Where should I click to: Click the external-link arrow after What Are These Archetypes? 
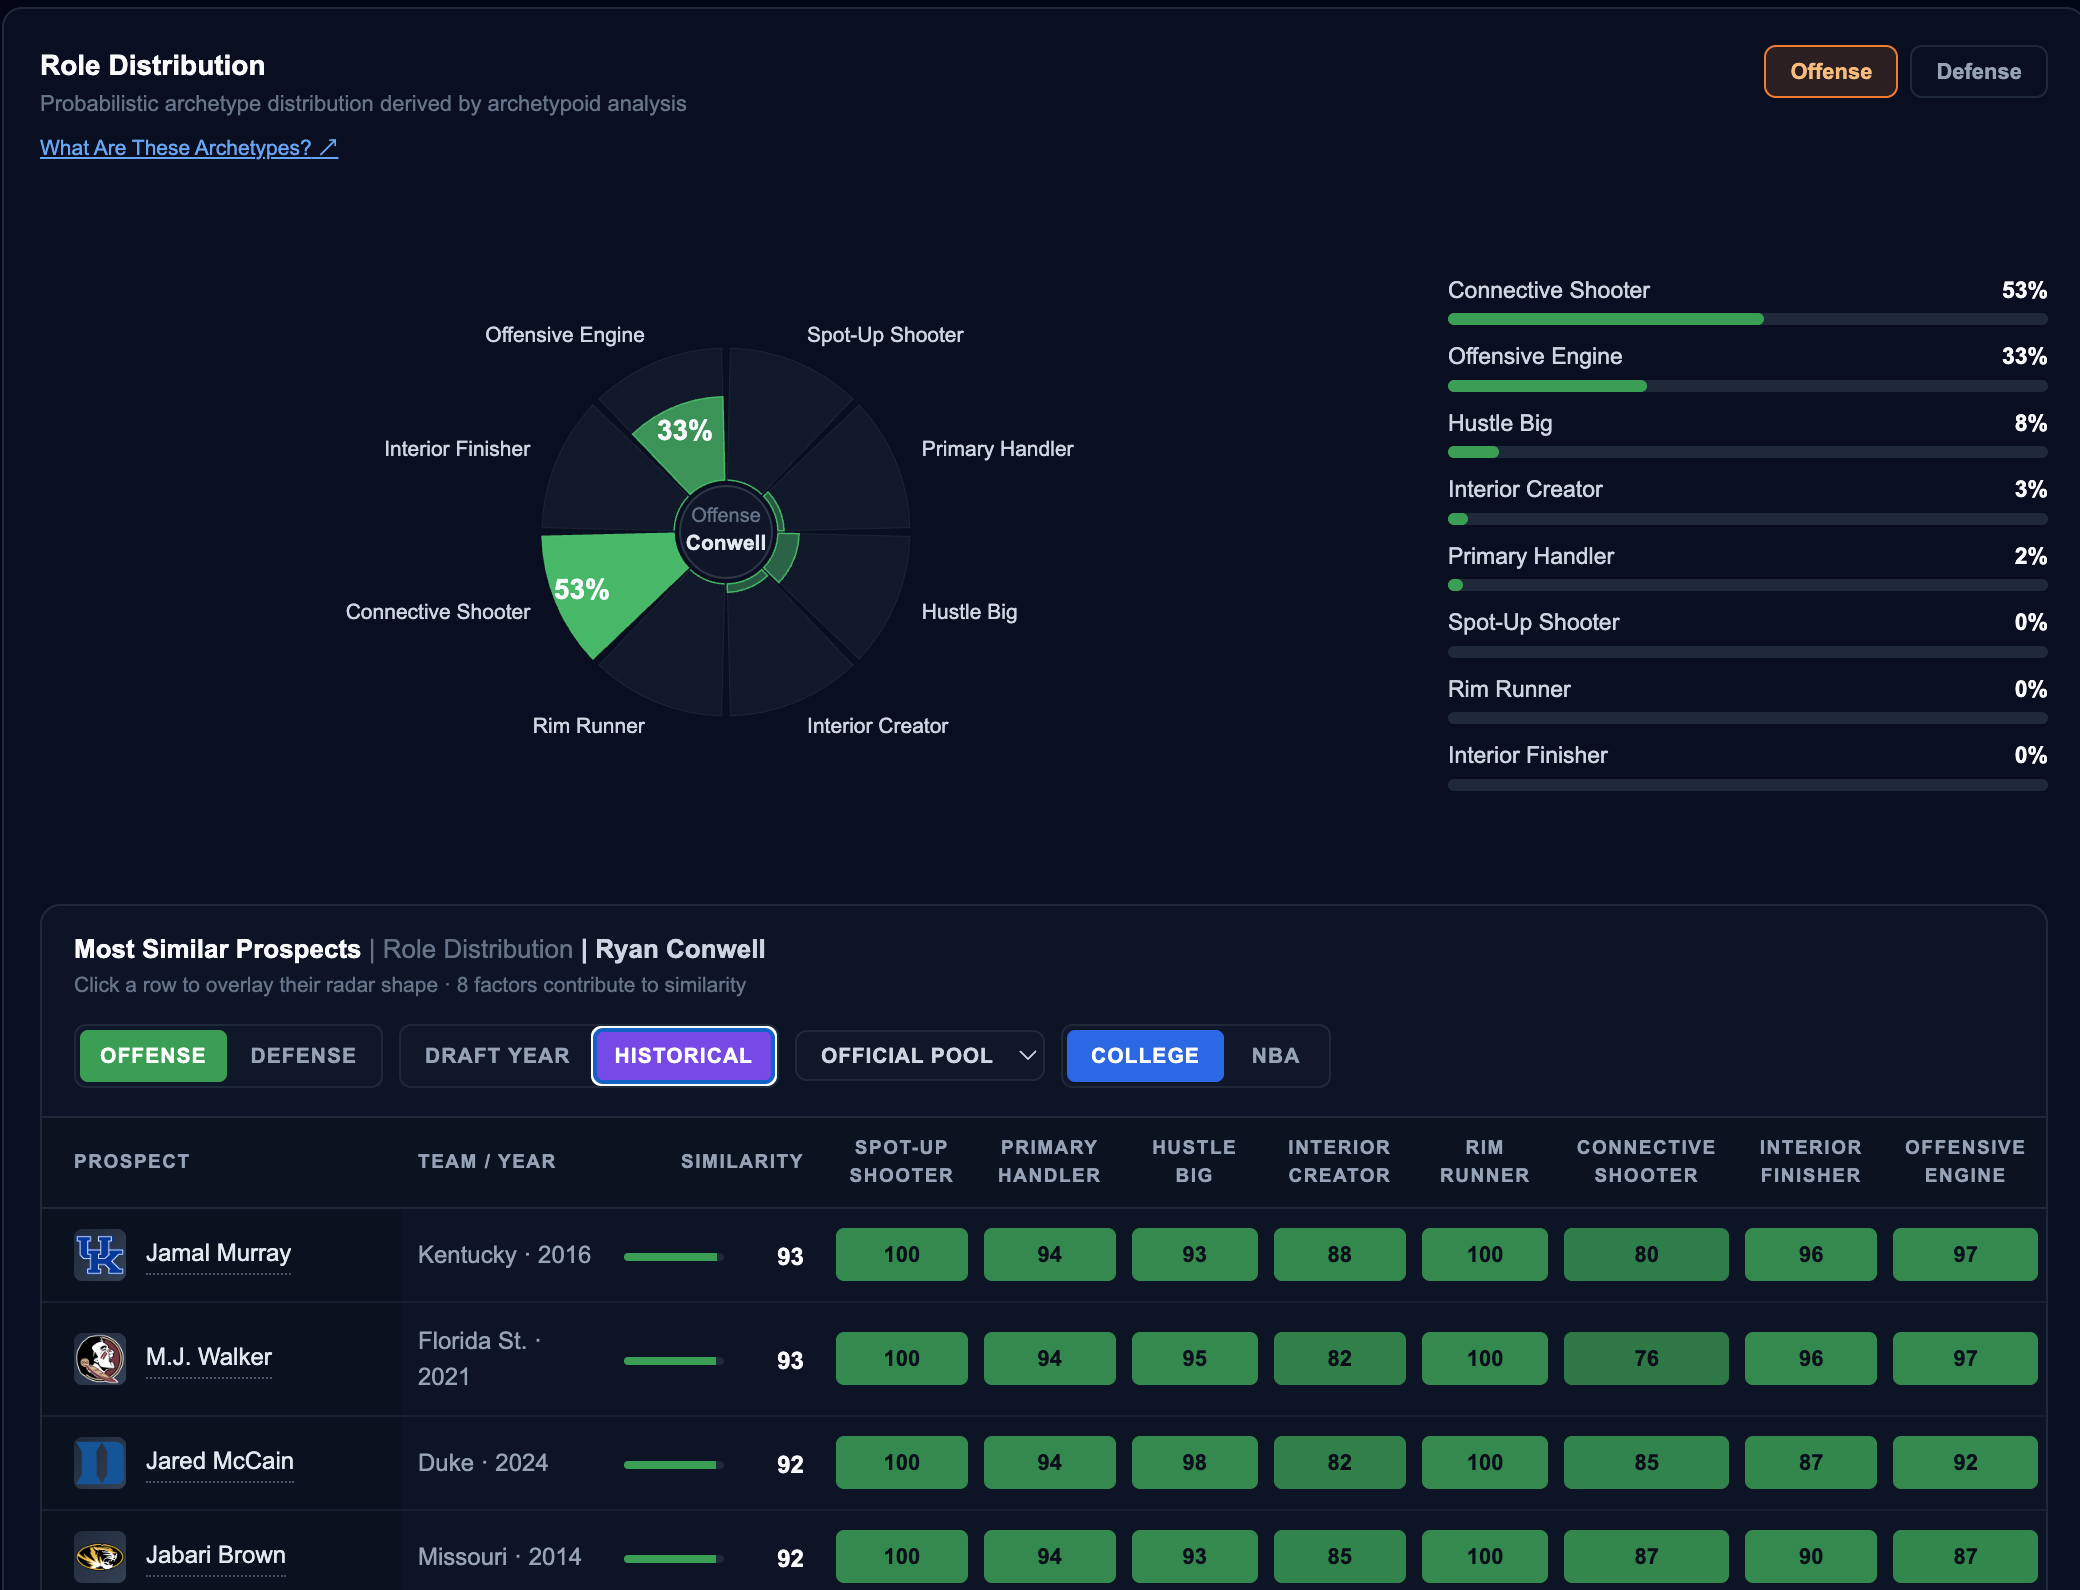click(x=328, y=148)
